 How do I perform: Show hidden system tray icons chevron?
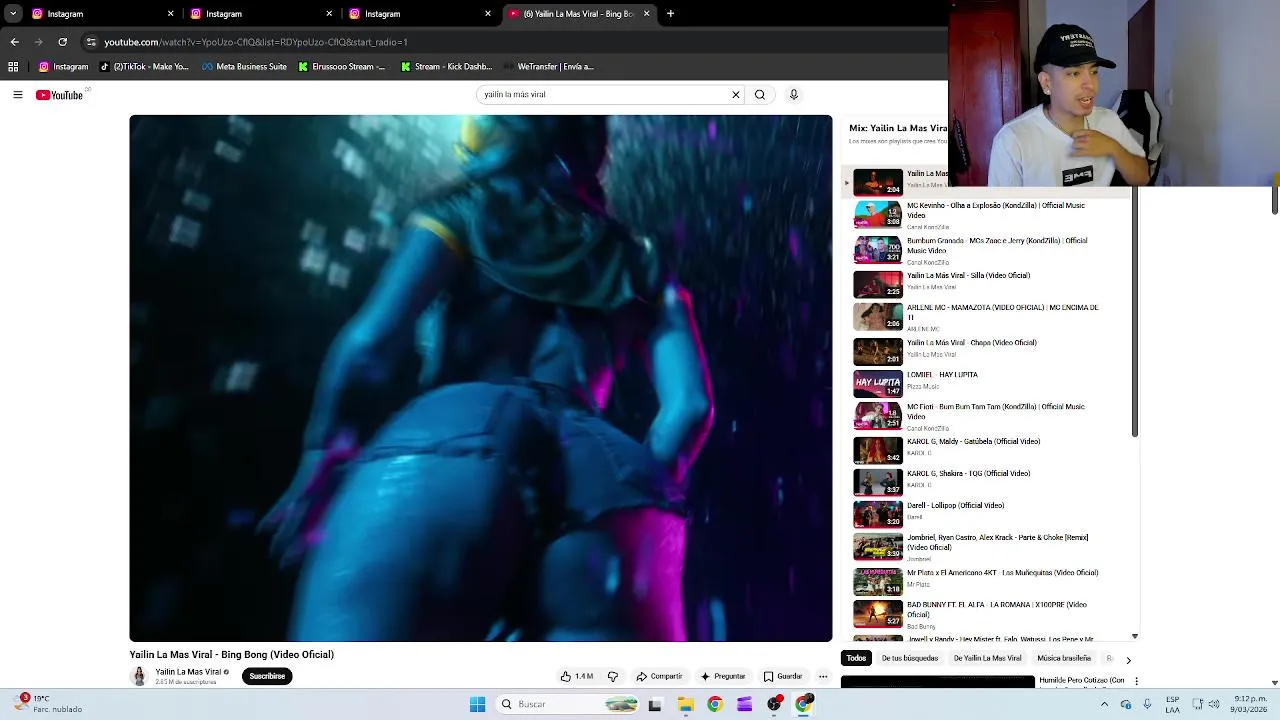coord(1105,705)
